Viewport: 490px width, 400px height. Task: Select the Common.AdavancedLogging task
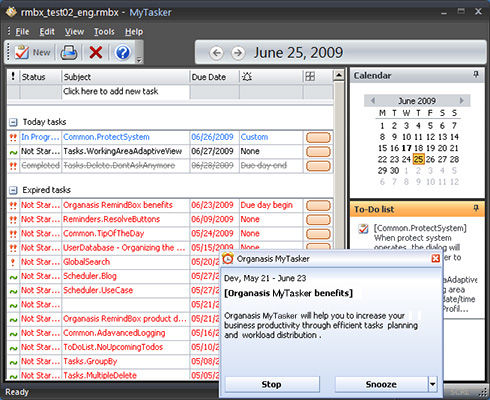pos(114,333)
